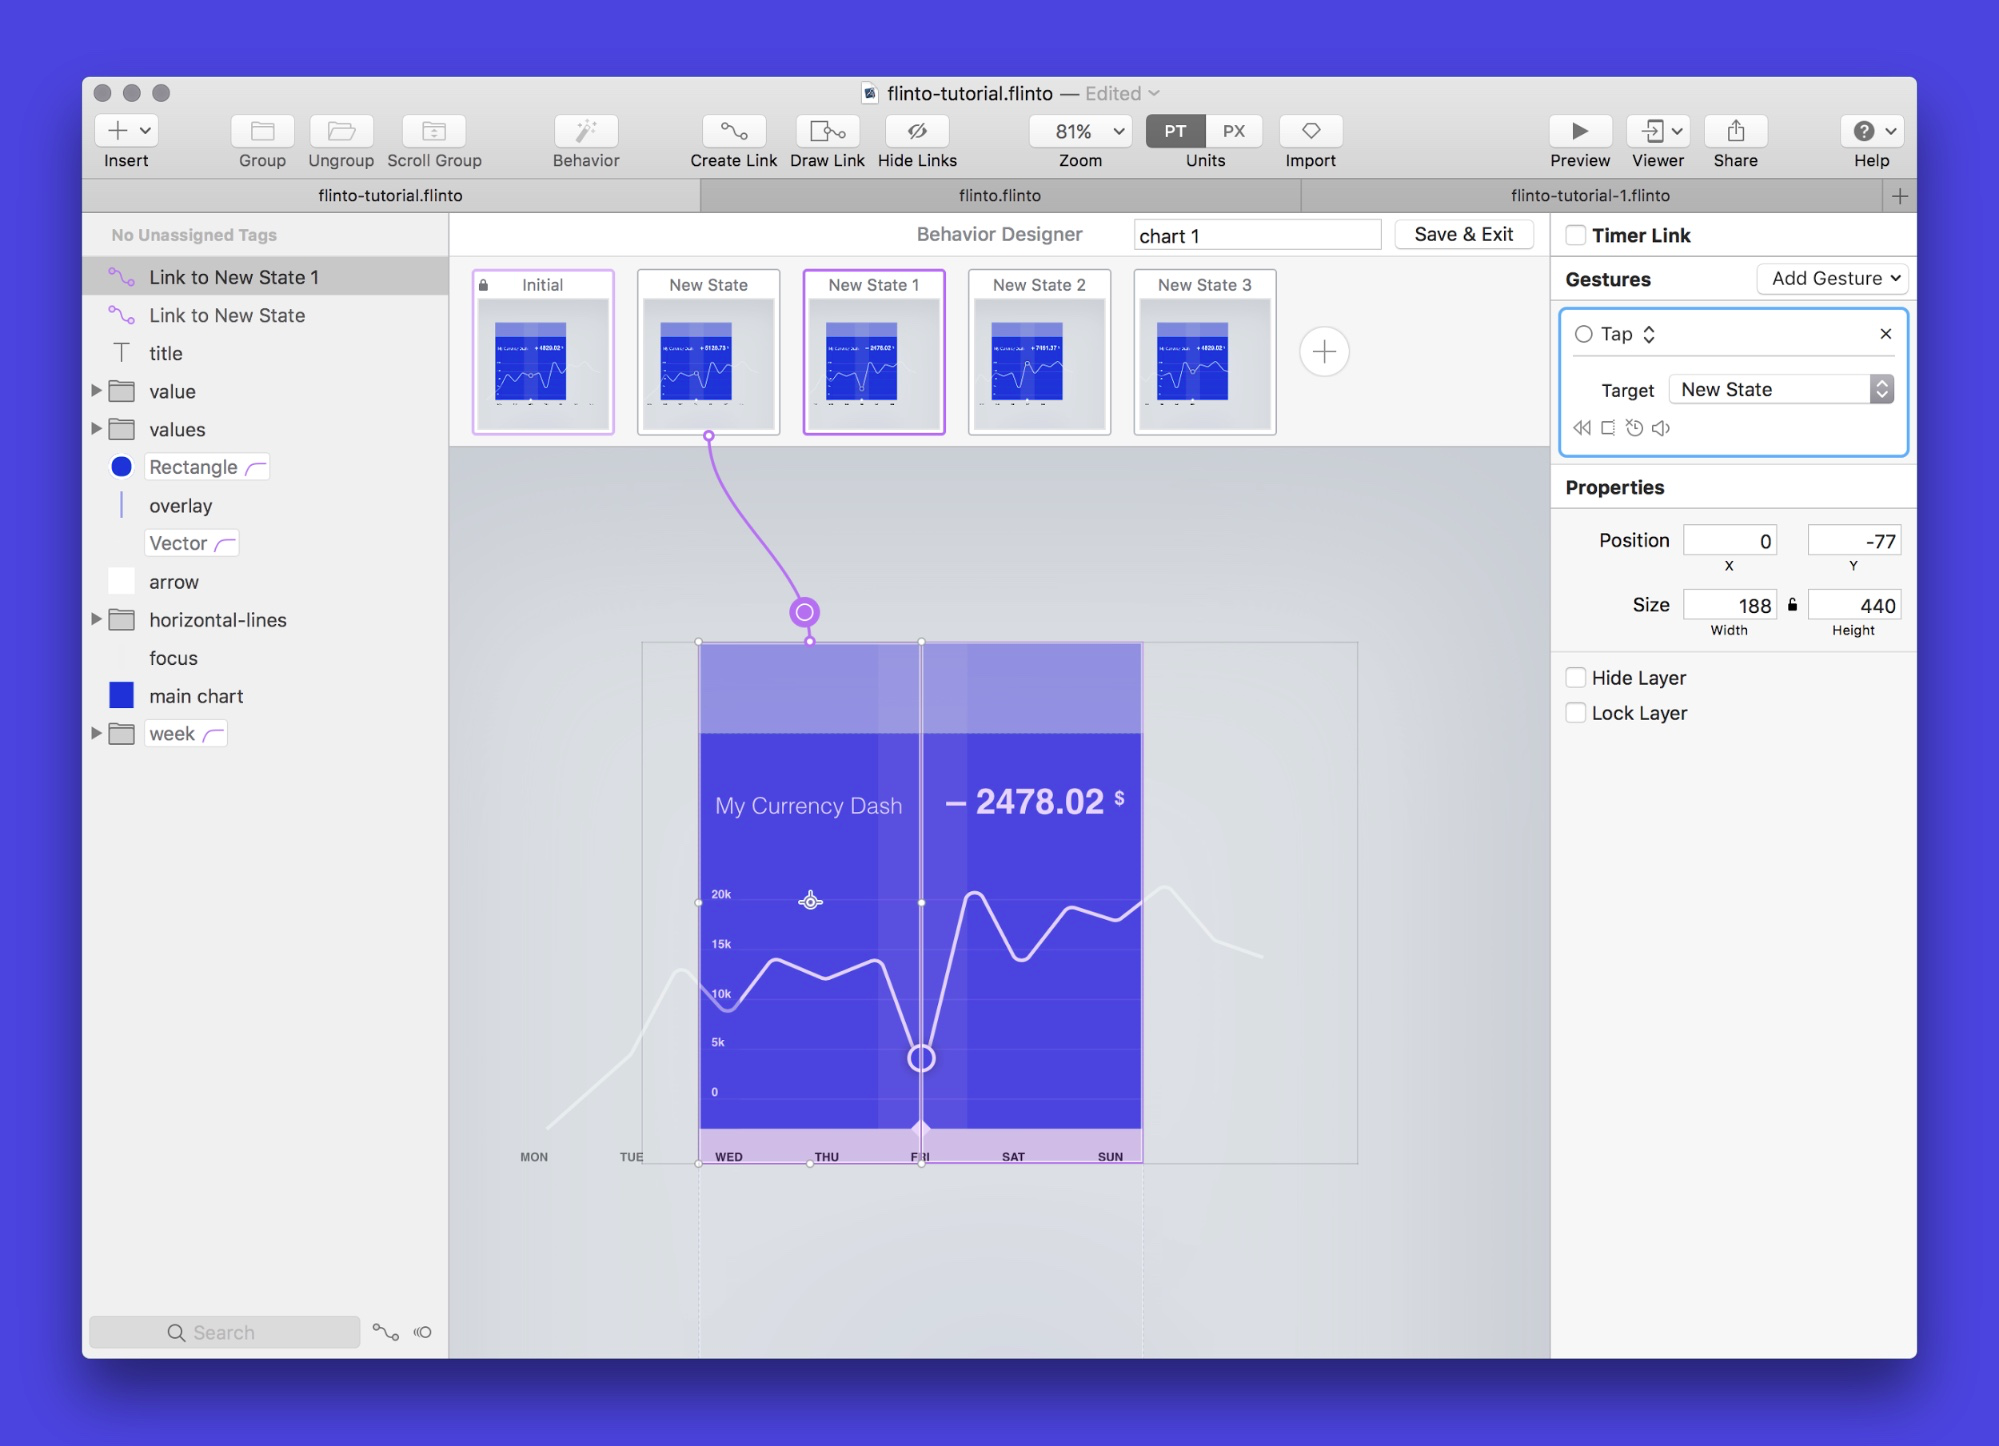Click the timer clock gesture icon

pos(1634,428)
